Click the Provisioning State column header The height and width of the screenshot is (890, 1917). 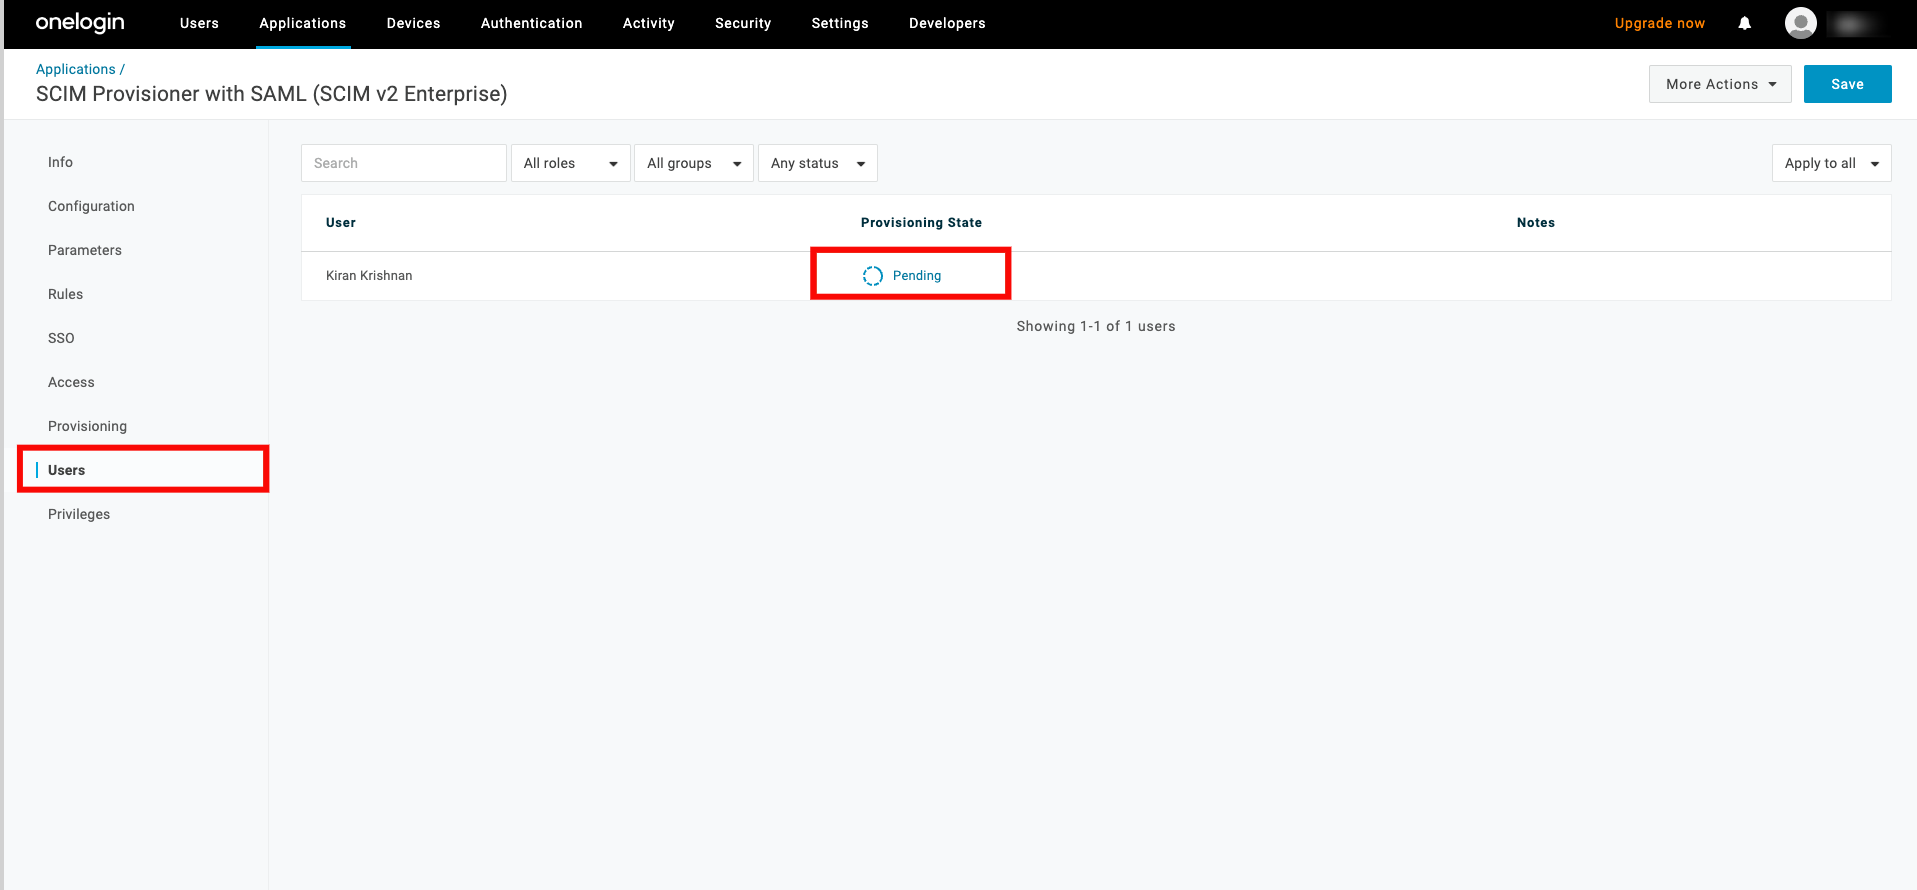point(921,223)
